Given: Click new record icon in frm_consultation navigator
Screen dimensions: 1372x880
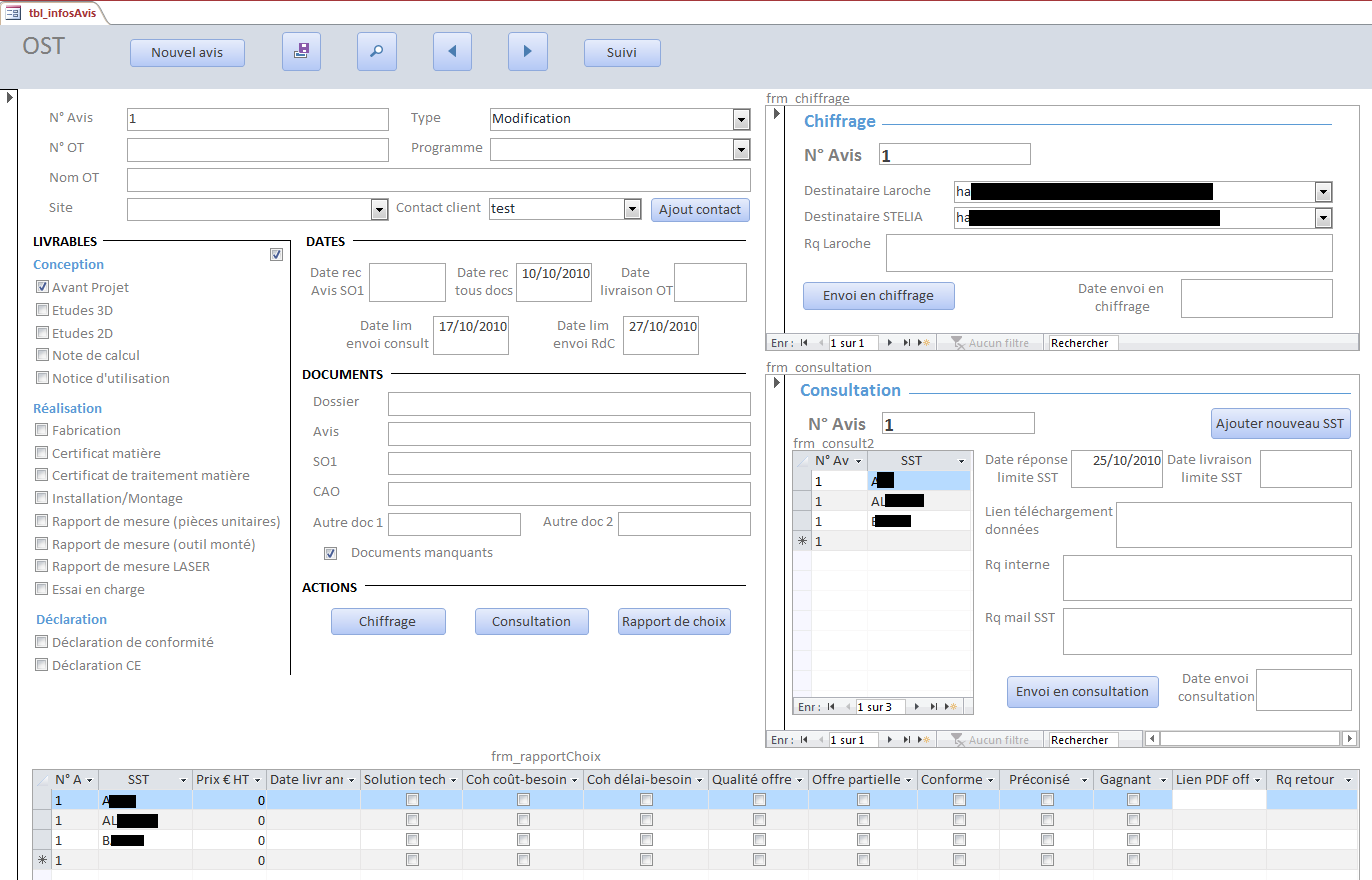Looking at the screenshot, I should [x=925, y=740].
